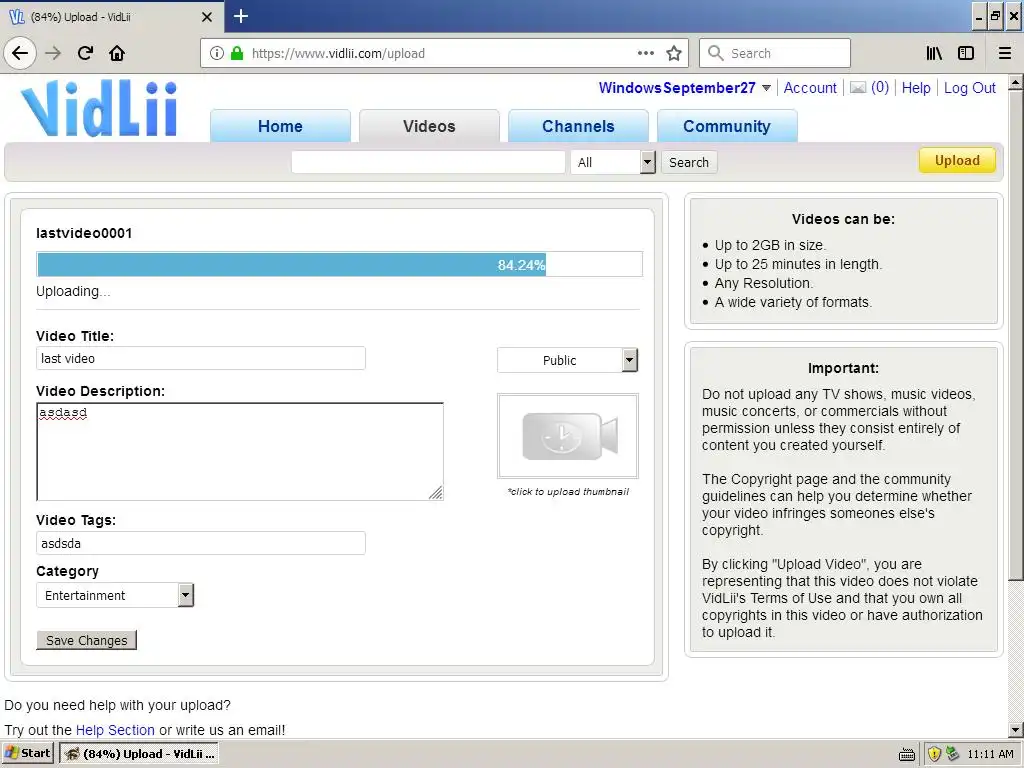The image size is (1024, 768).
Task: Open the on-screen keyboard tray icon
Action: click(907, 754)
